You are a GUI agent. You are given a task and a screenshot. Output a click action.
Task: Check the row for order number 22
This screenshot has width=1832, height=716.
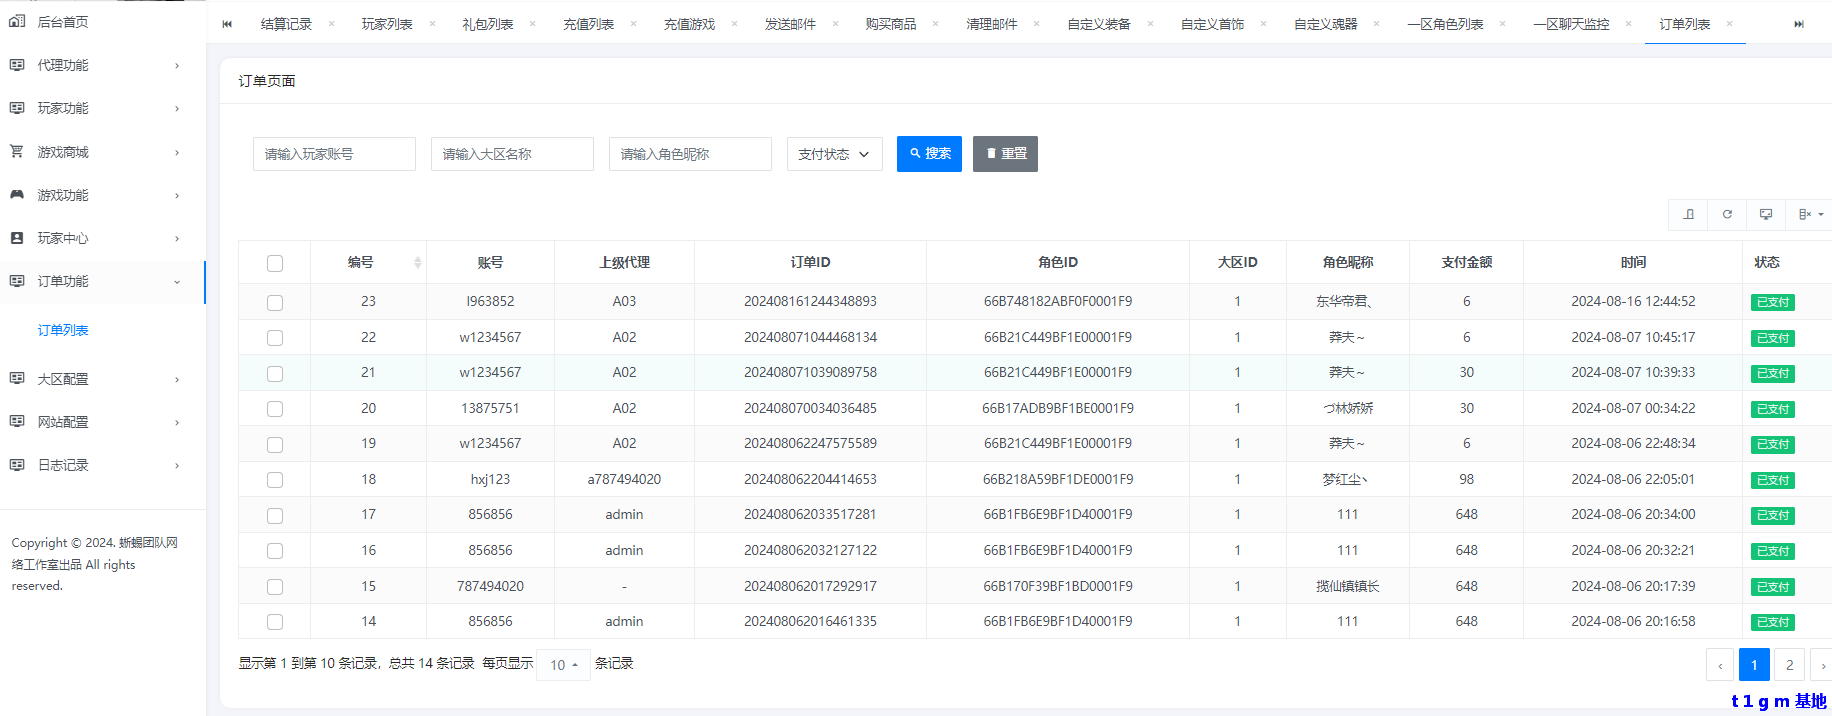click(x=275, y=338)
